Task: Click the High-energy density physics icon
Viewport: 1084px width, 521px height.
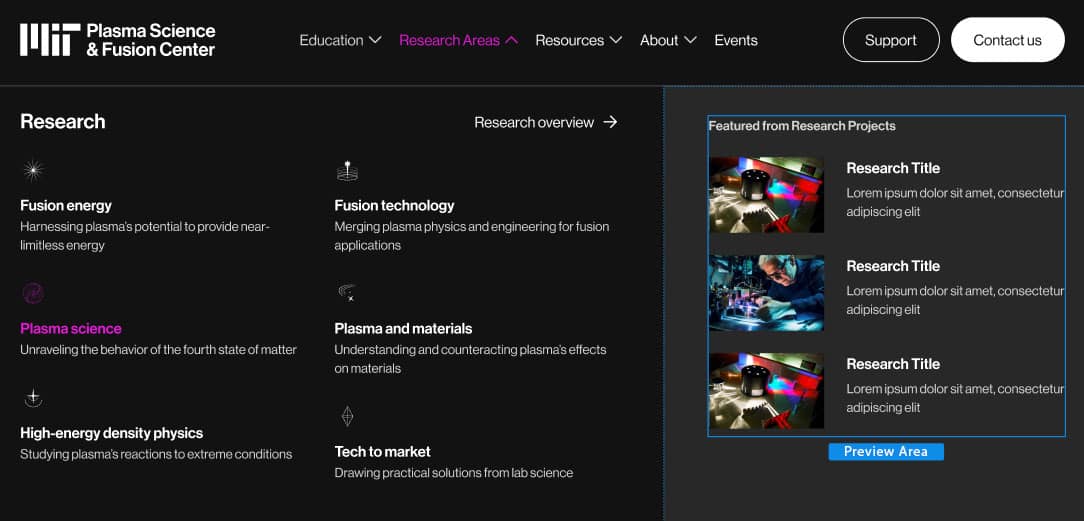Action: click(33, 398)
